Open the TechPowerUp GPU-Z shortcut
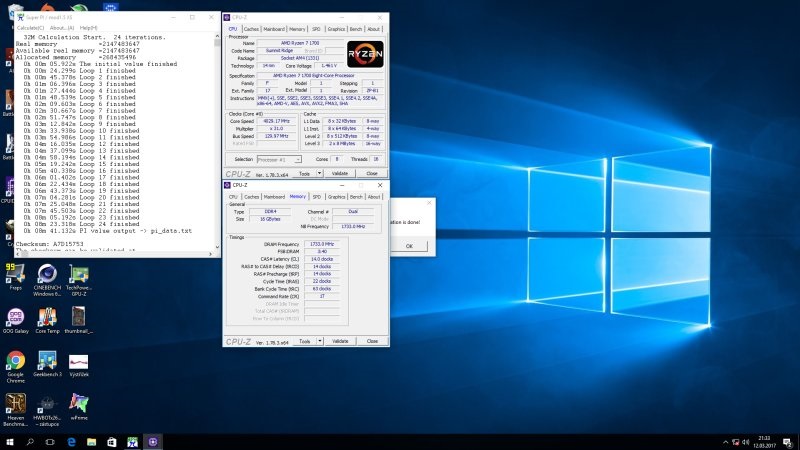The image size is (800, 450). point(79,280)
